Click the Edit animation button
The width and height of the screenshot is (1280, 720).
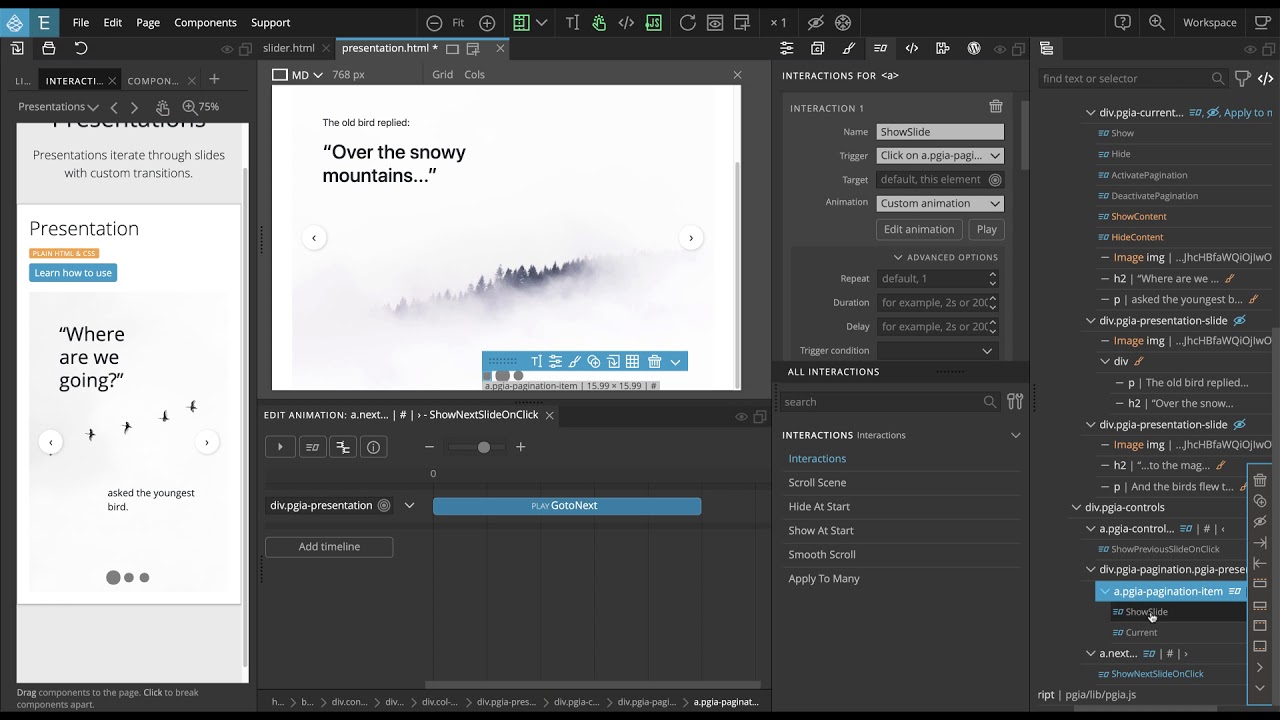(919, 229)
